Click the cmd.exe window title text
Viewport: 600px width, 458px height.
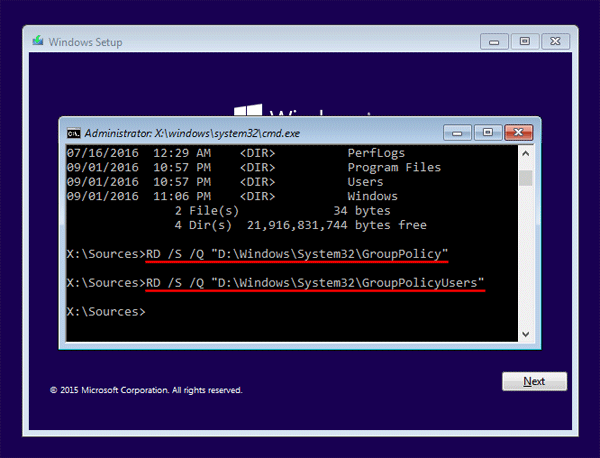(x=192, y=133)
